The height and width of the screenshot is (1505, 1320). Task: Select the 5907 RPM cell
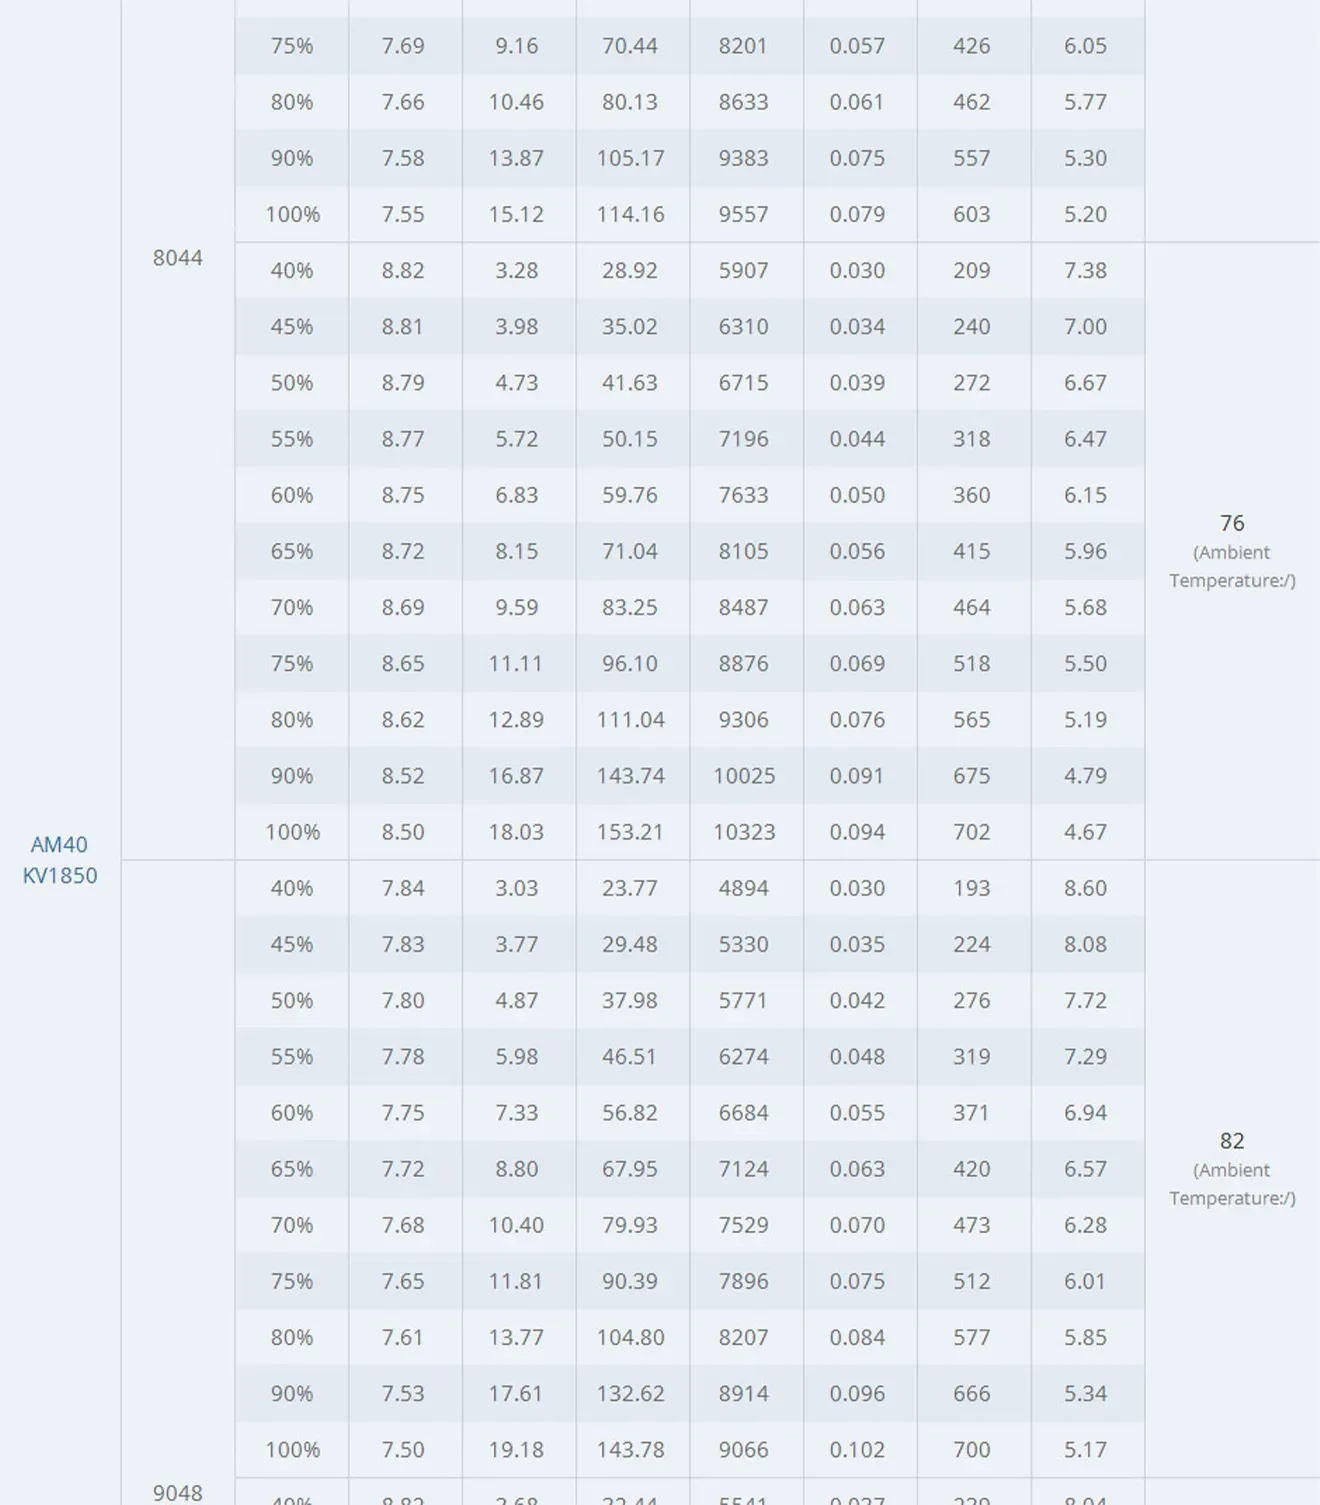tap(744, 270)
